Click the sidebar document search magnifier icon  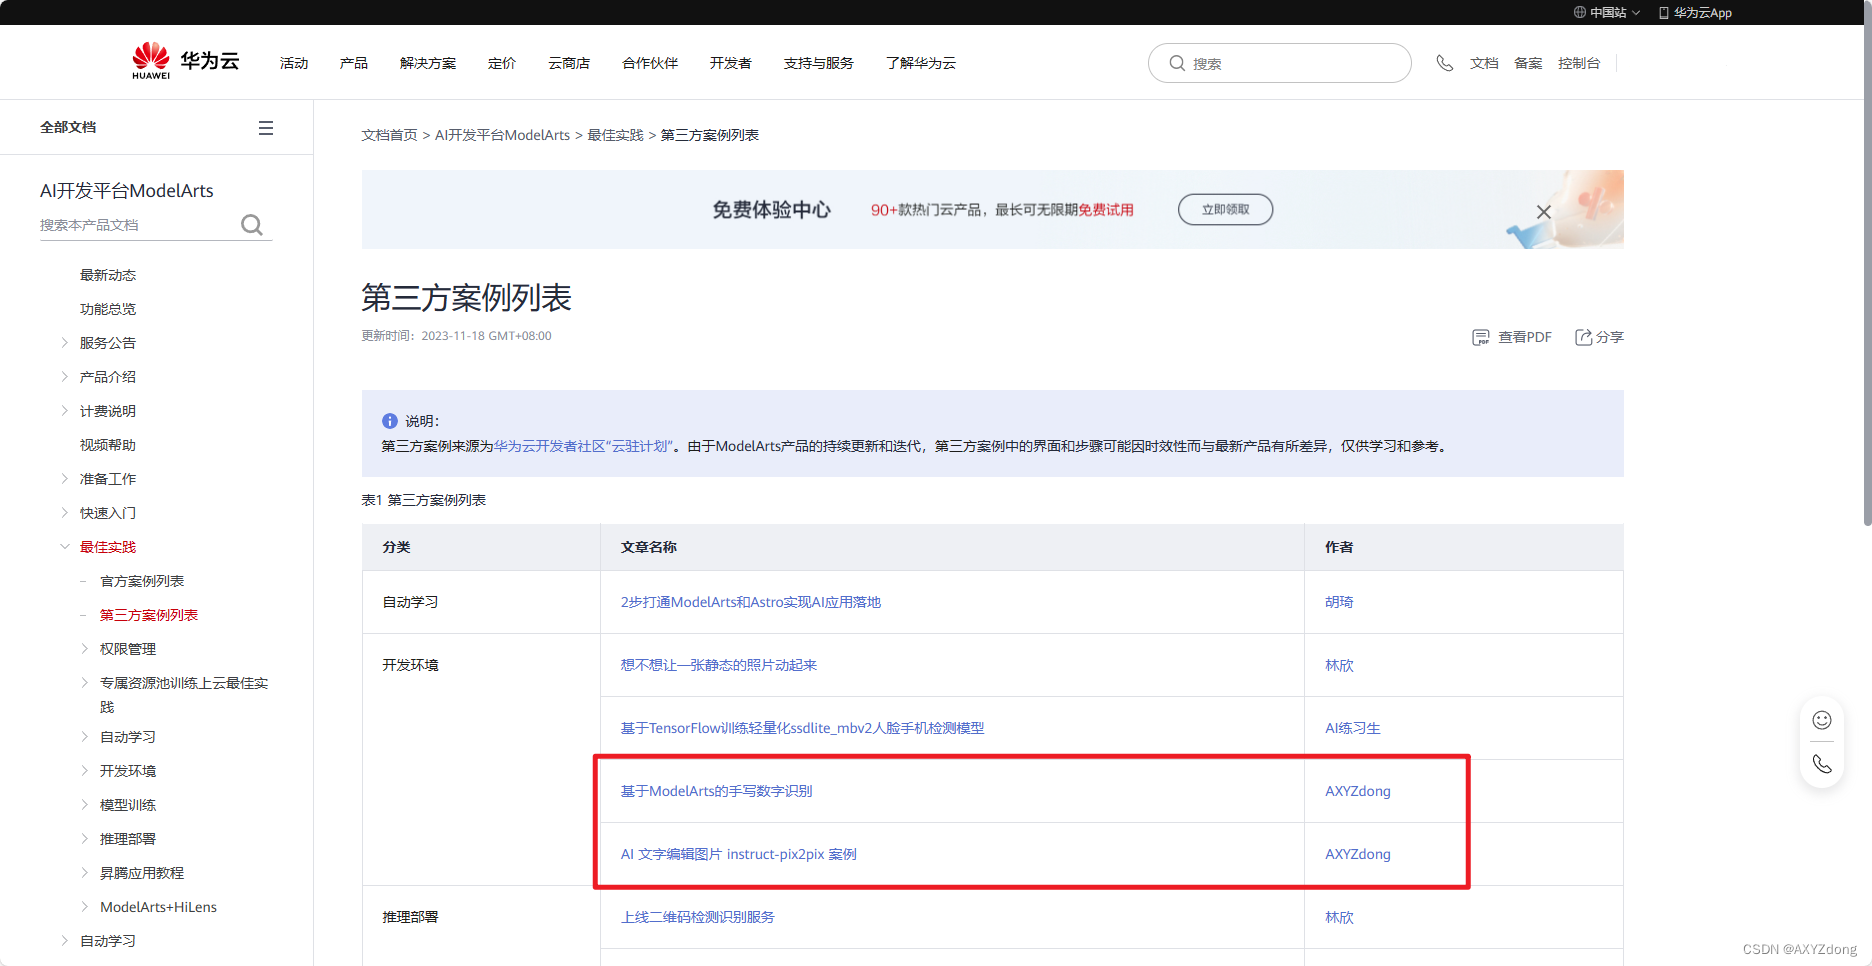click(x=252, y=225)
